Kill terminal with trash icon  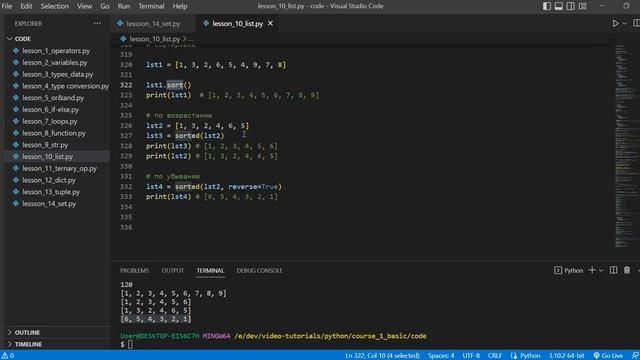[x=627, y=270]
